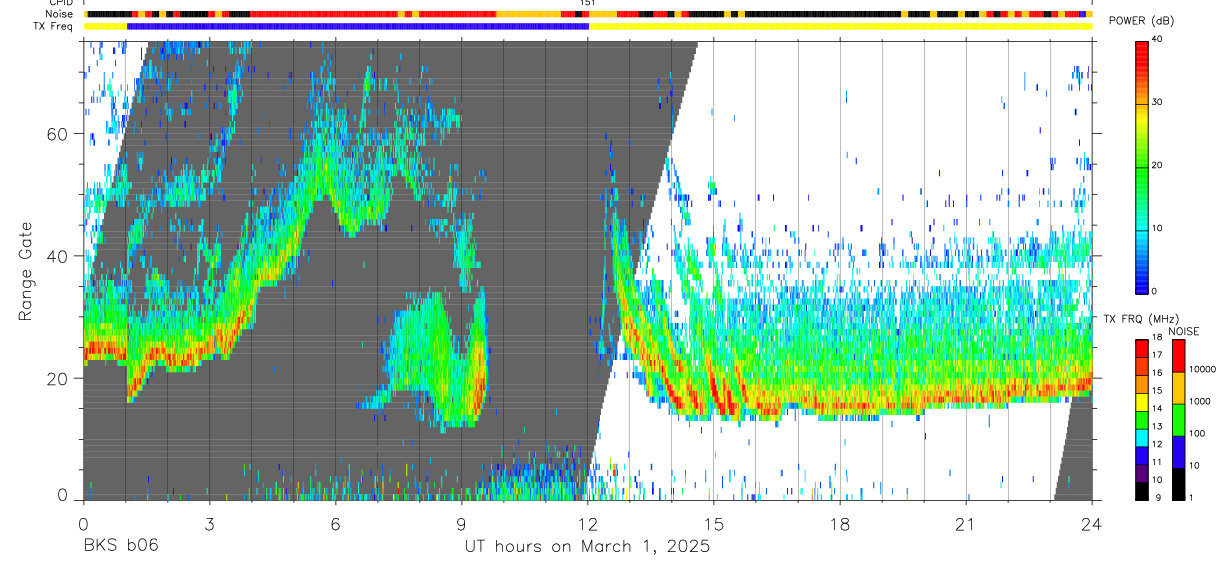The image size is (1228, 567).
Task: Click the 'Range Gate' y-axis title
Action: [27, 272]
